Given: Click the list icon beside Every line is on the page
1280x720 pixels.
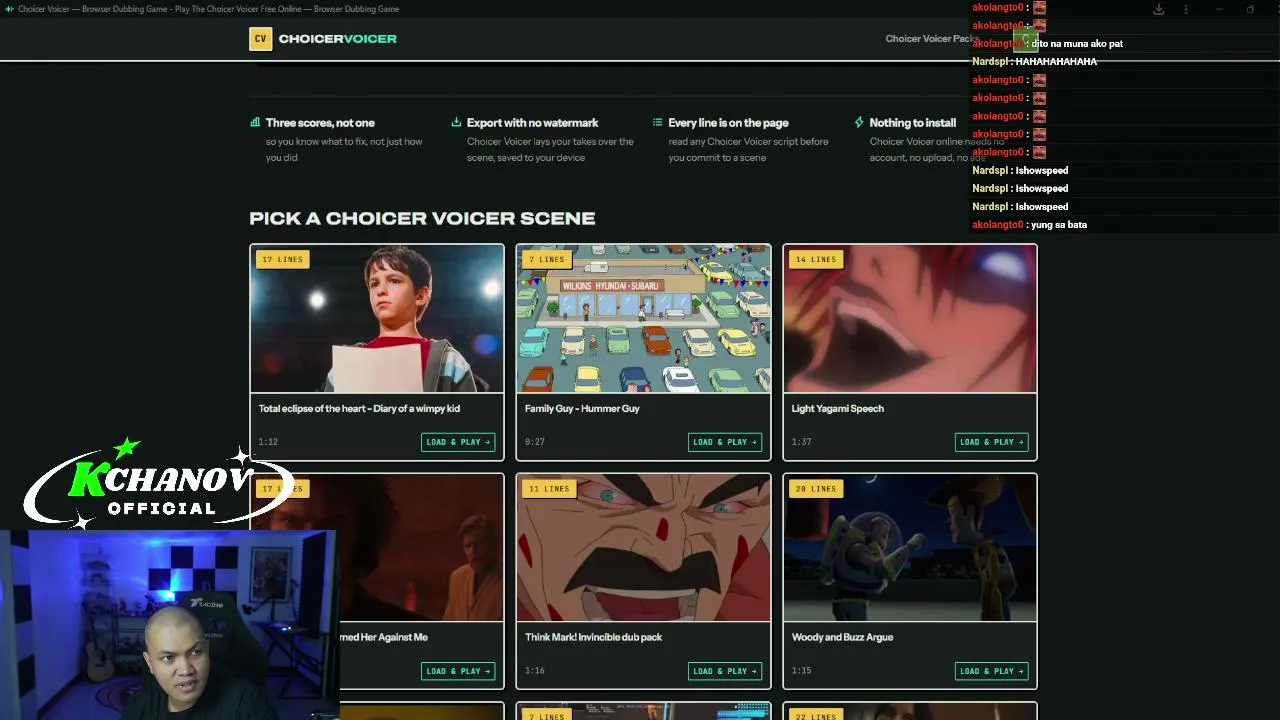Looking at the screenshot, I should click(x=658, y=123).
